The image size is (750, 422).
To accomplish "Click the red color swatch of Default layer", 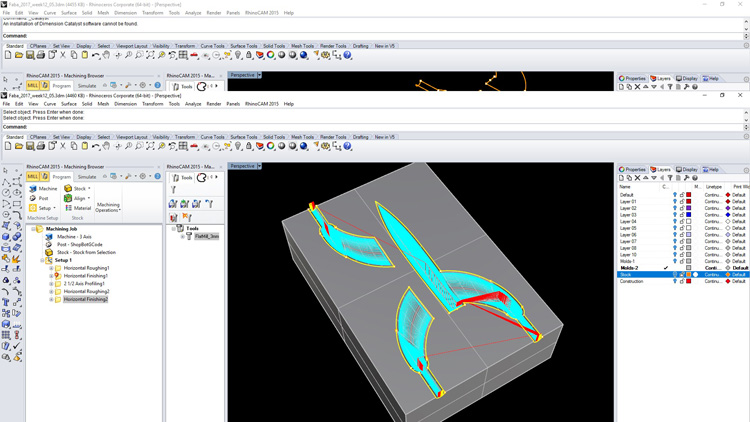I will [689, 195].
